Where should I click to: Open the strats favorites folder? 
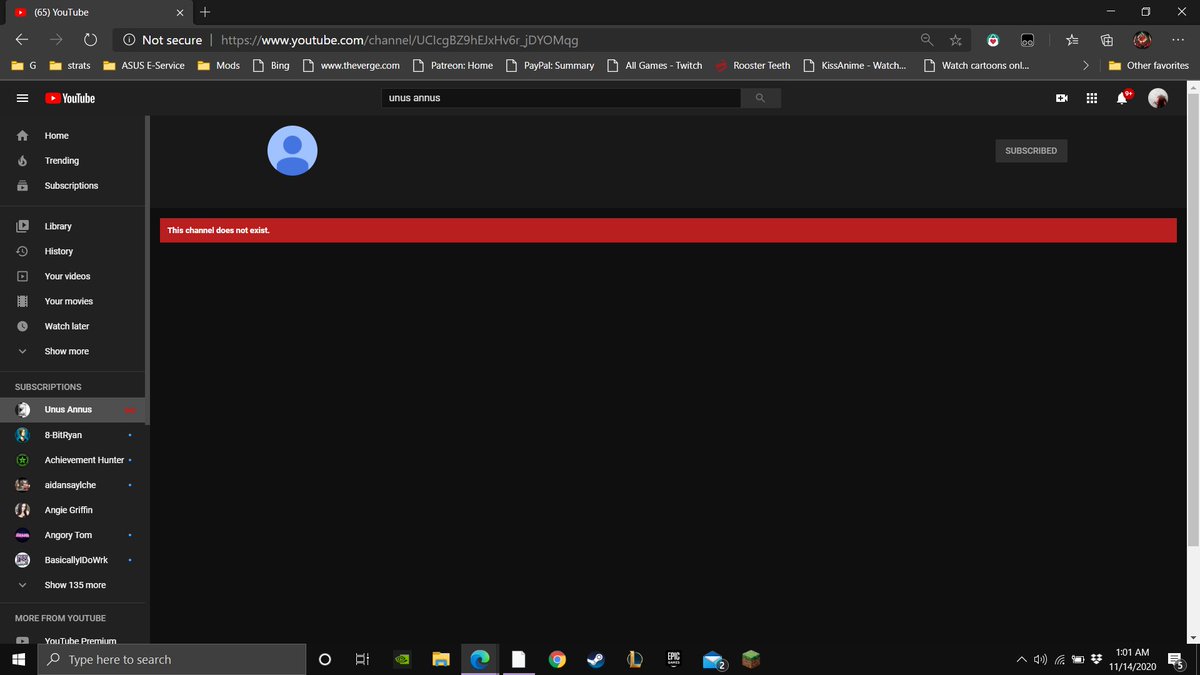coord(70,65)
